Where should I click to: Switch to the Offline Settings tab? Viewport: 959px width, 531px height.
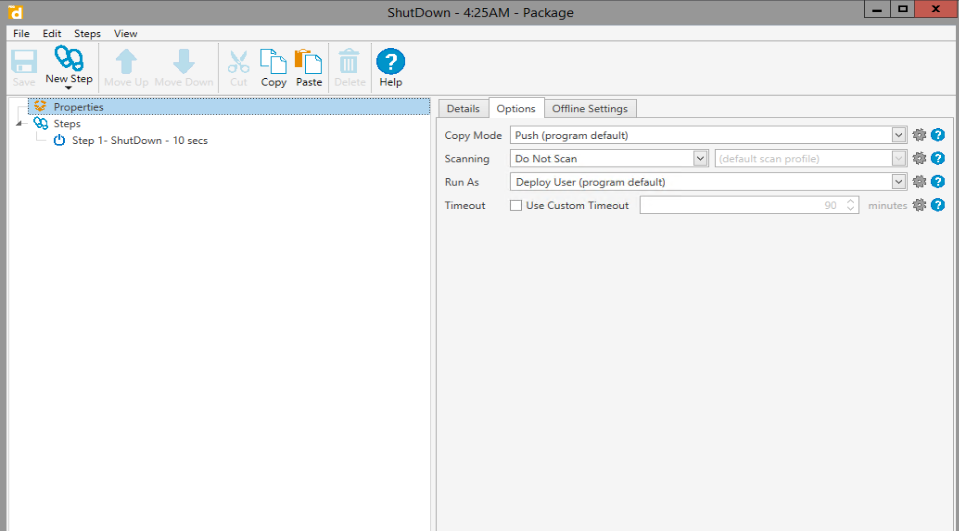[589, 109]
